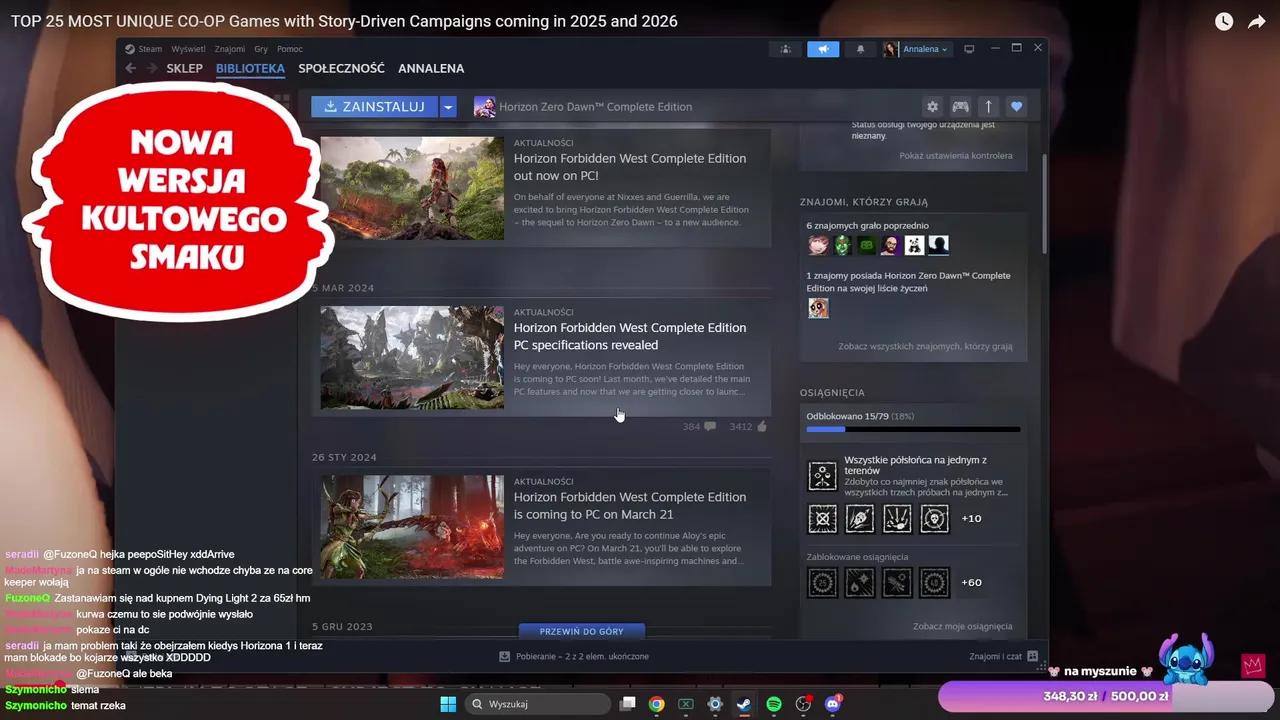Screen dimensions: 1280x720
Task: Click Zobacz wszystkich znajomych, którzy grają
Action: (x=925, y=346)
